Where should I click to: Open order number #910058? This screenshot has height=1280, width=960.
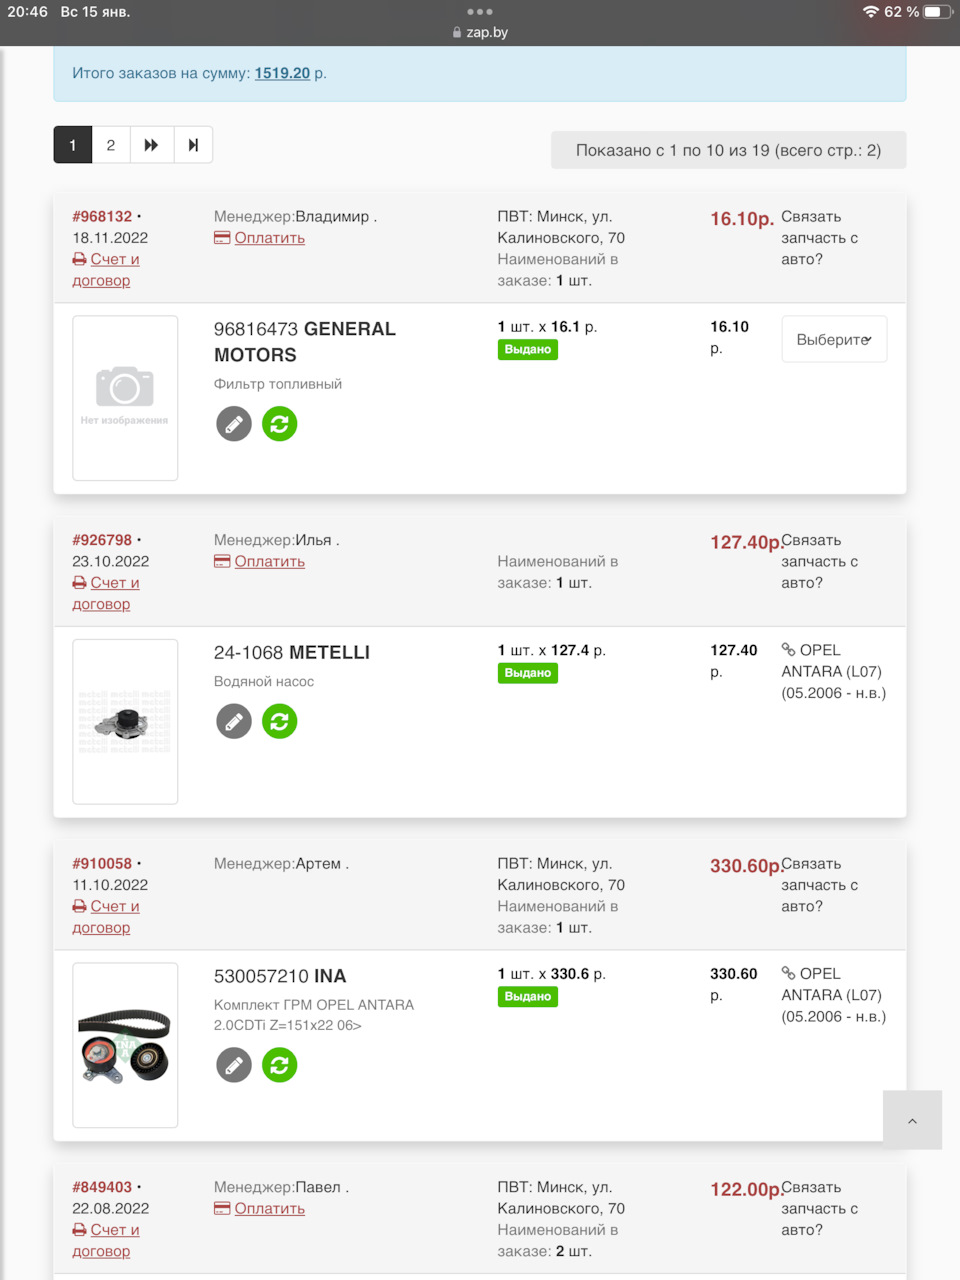coord(102,863)
